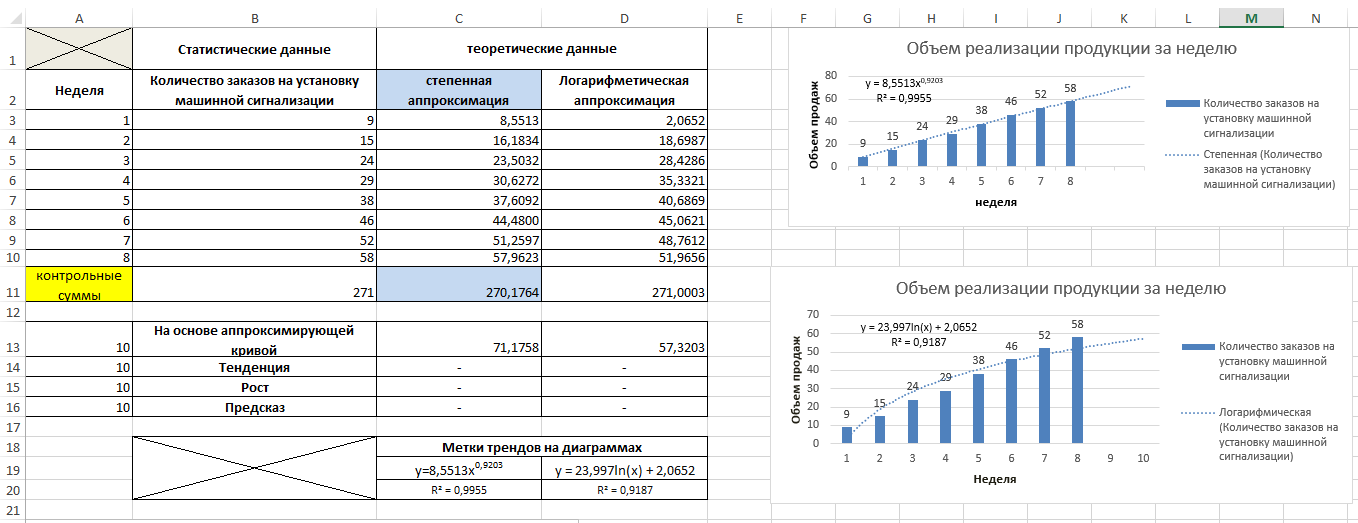Image resolution: width=1358 pixels, height=523 pixels.
Task: Click cell 'На основе аппроксимирующей кривой'
Action: pos(254,340)
